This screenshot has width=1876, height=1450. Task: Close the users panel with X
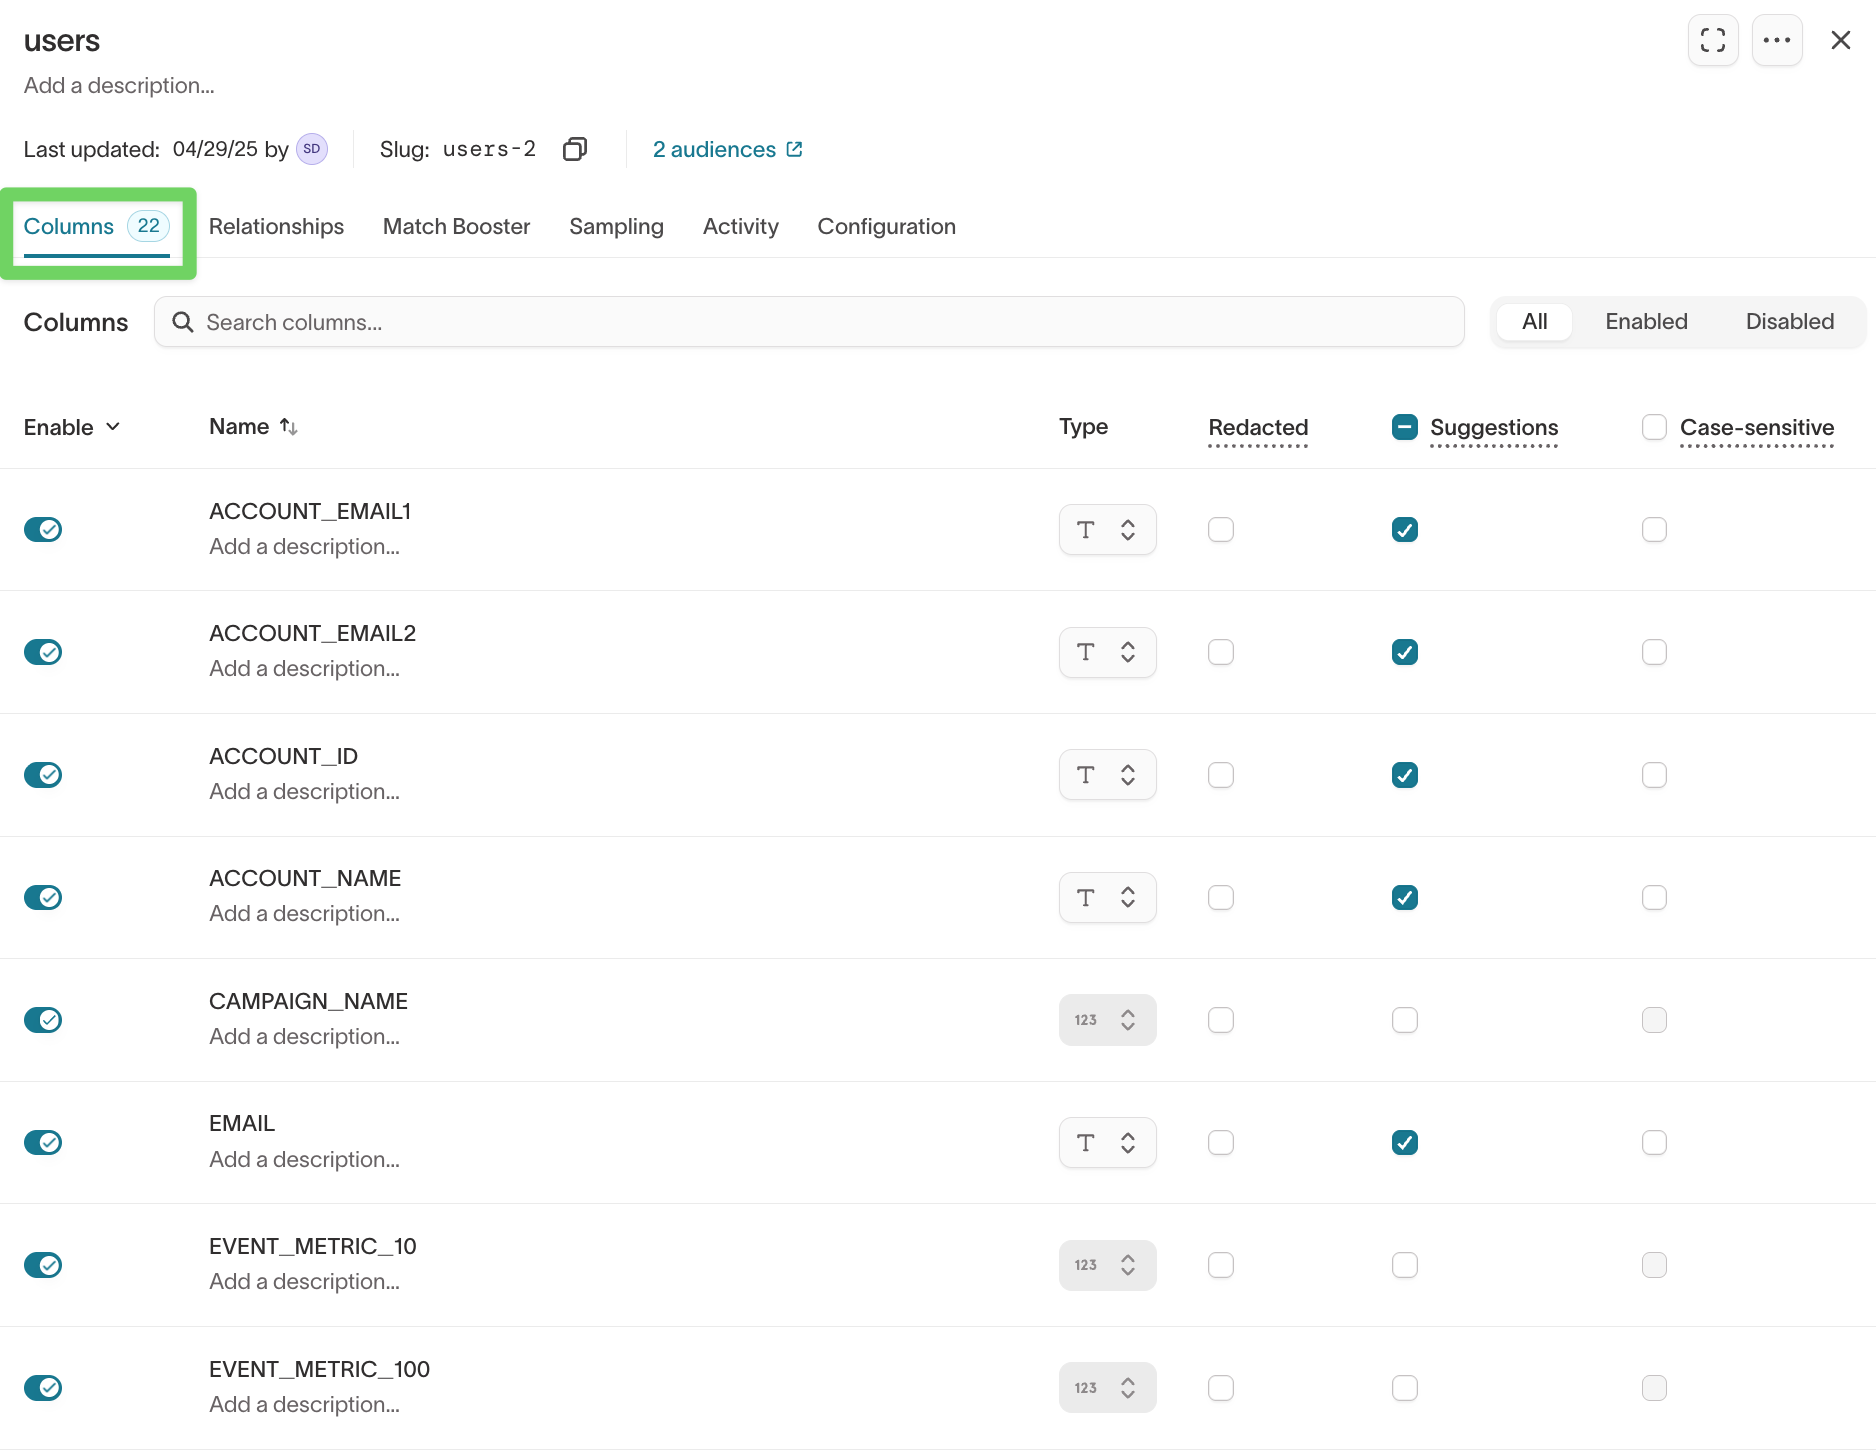click(1840, 40)
